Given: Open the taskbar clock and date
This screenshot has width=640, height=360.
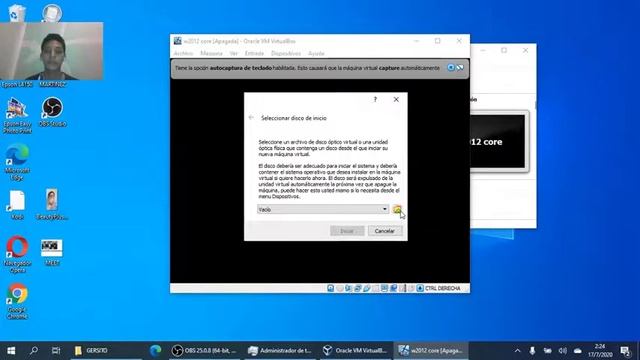Looking at the screenshot, I should click(600, 351).
